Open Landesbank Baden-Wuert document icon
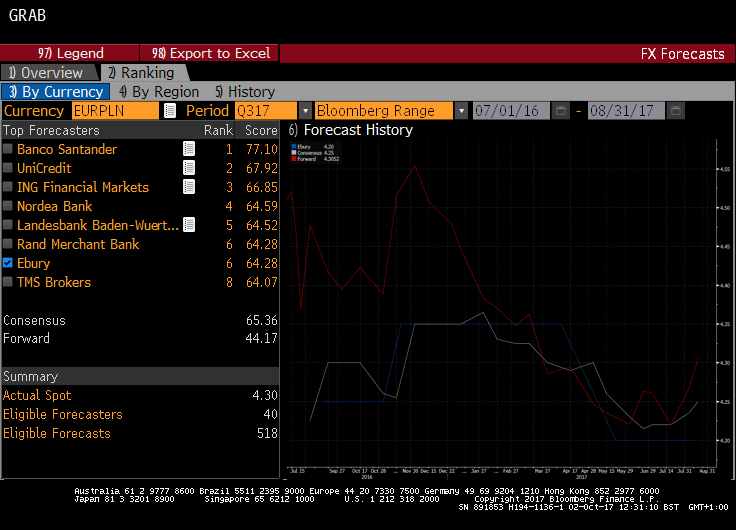Viewport: 736px width, 530px height. (189, 225)
